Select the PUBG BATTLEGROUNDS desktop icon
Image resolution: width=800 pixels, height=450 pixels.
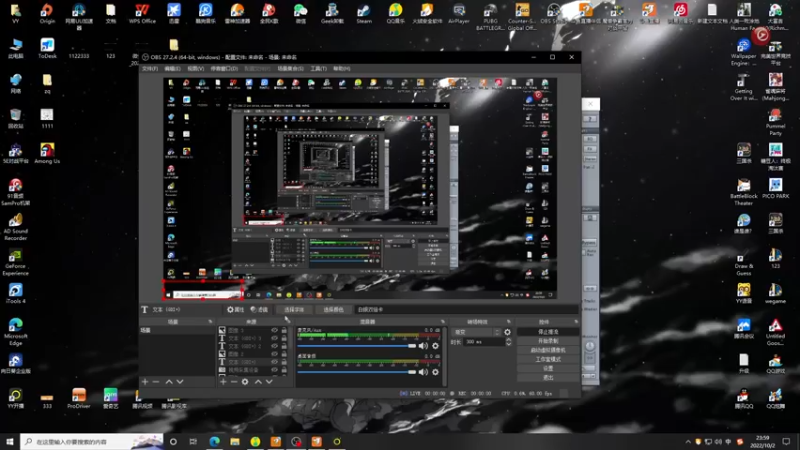490,16
